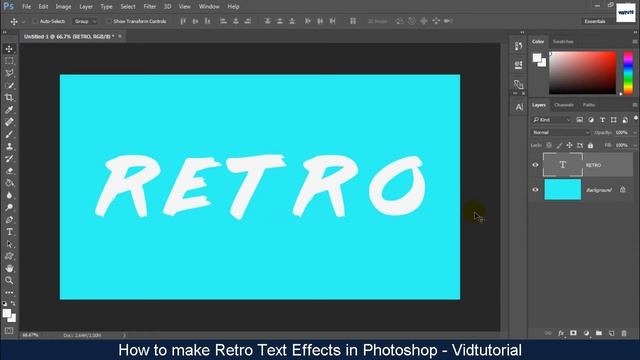Select the Eyedropper tool

click(x=9, y=110)
